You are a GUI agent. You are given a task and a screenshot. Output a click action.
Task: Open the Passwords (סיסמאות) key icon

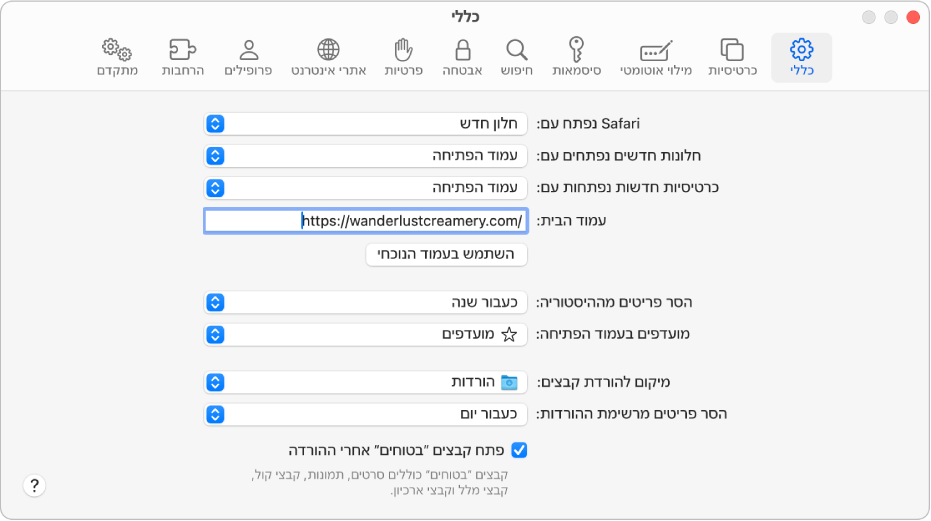pos(576,57)
